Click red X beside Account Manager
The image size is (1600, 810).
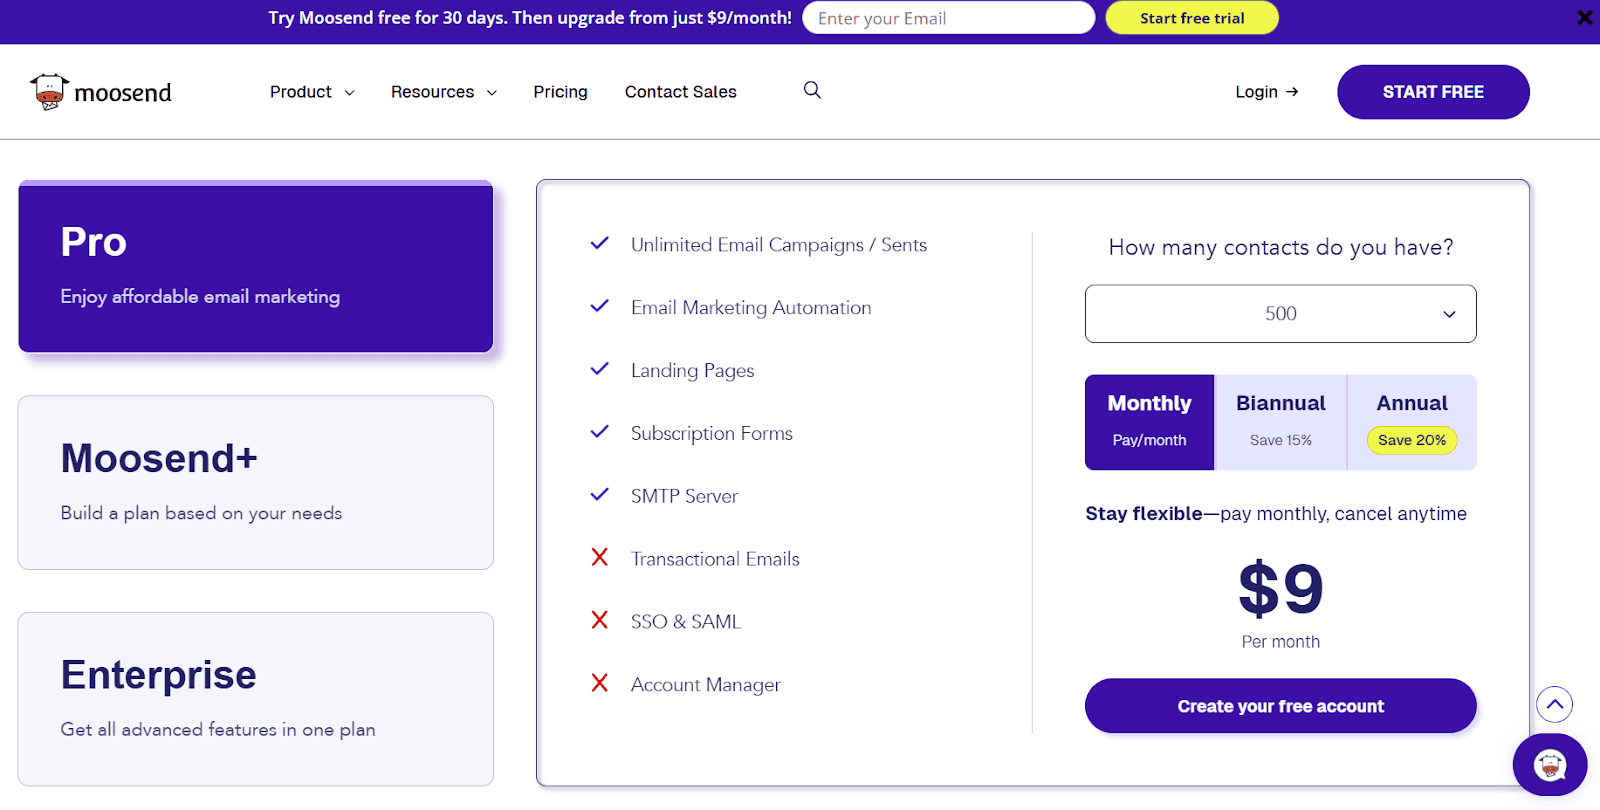(599, 683)
